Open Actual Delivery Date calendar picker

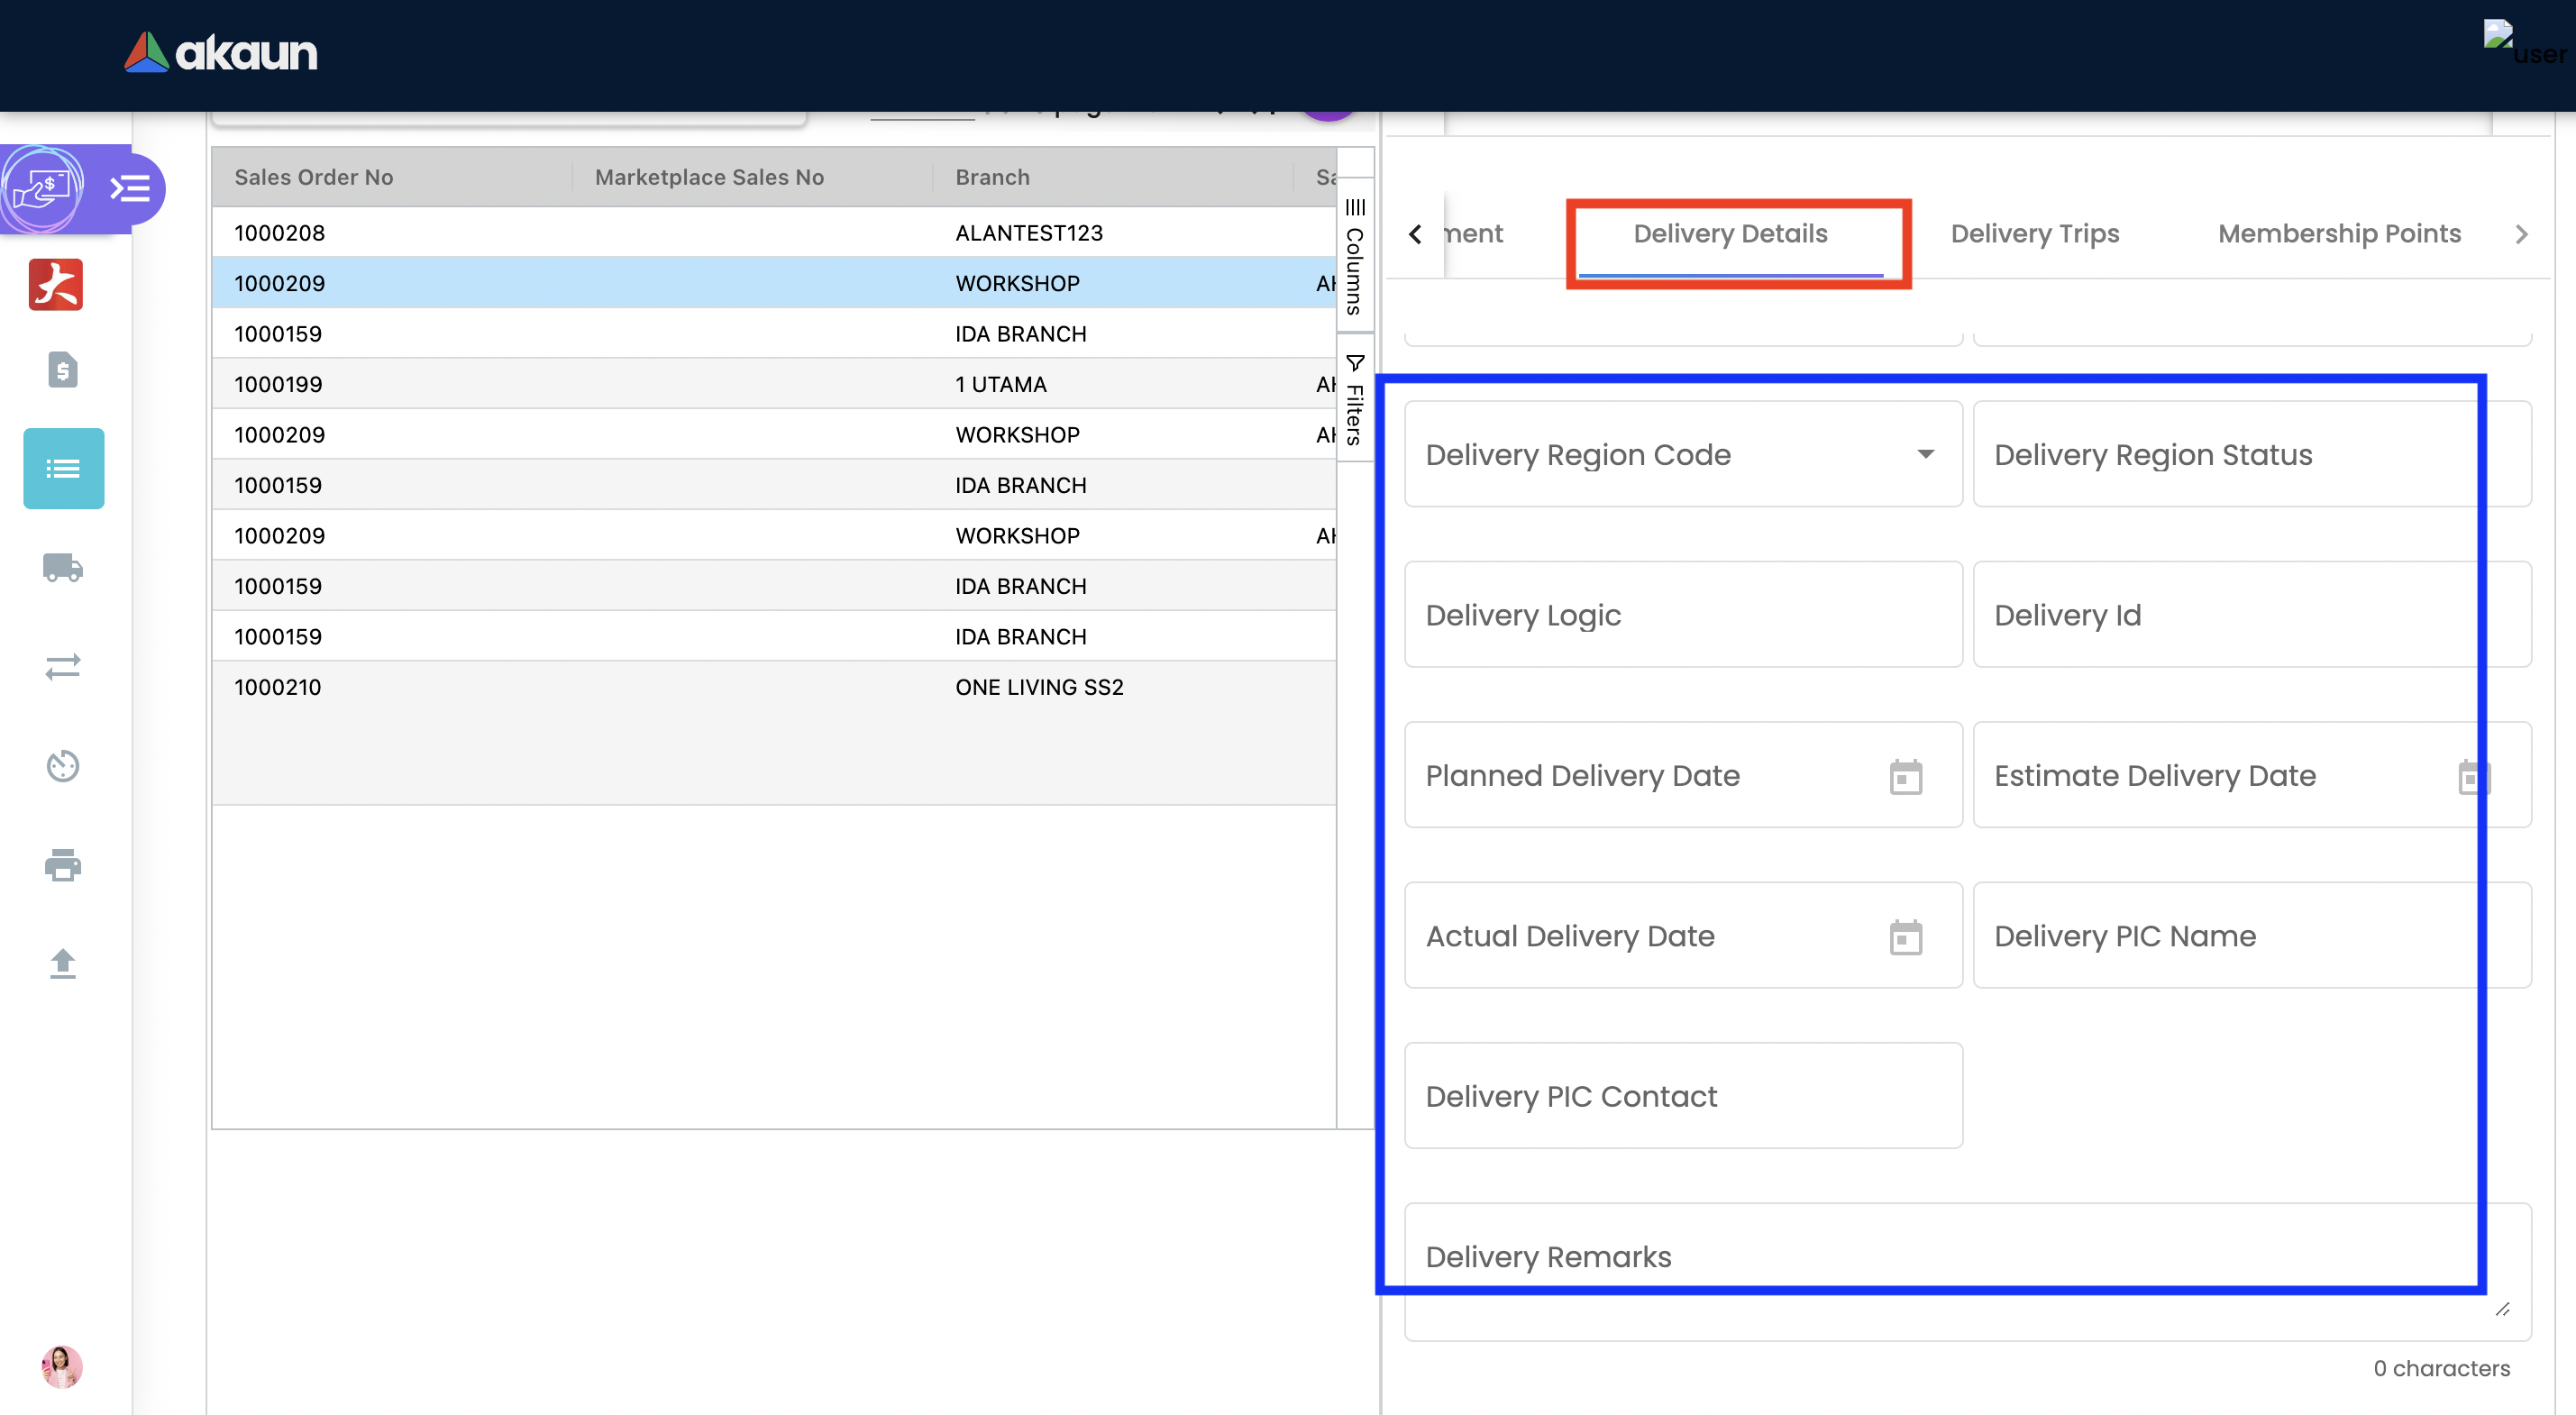tap(1905, 936)
